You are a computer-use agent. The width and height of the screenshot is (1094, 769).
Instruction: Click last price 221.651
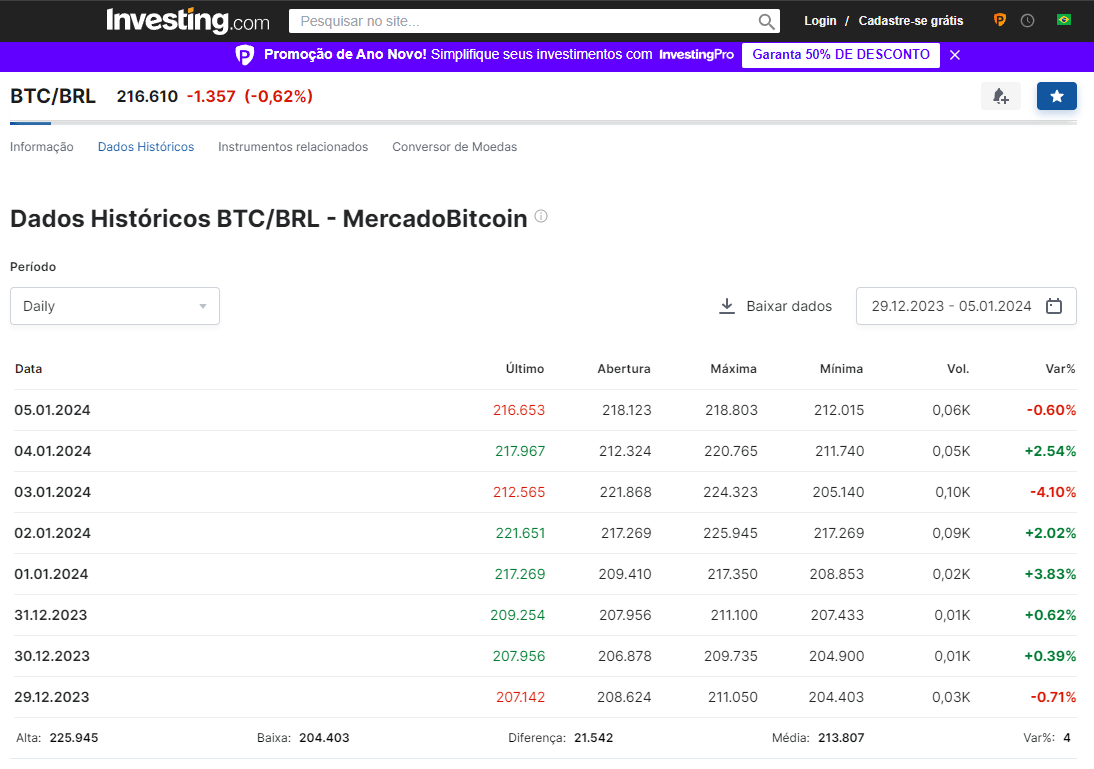tap(520, 533)
